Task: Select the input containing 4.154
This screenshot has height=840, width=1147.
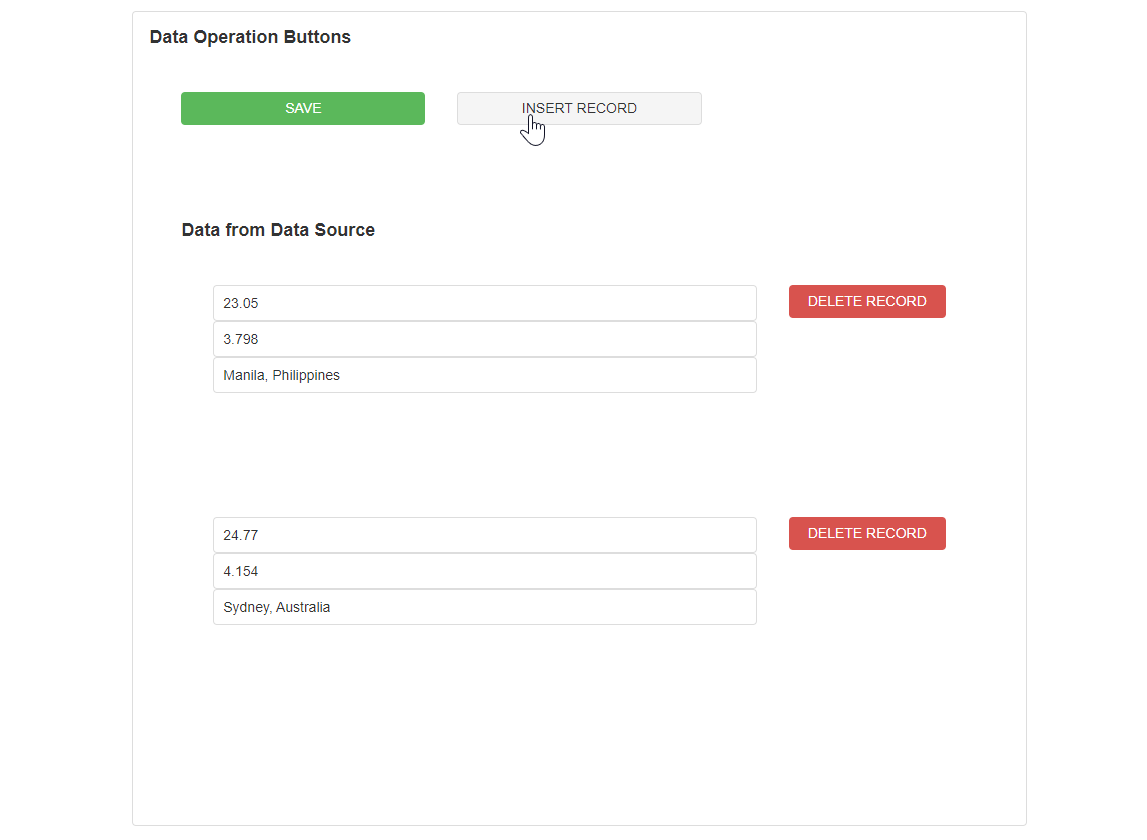Action: (484, 571)
